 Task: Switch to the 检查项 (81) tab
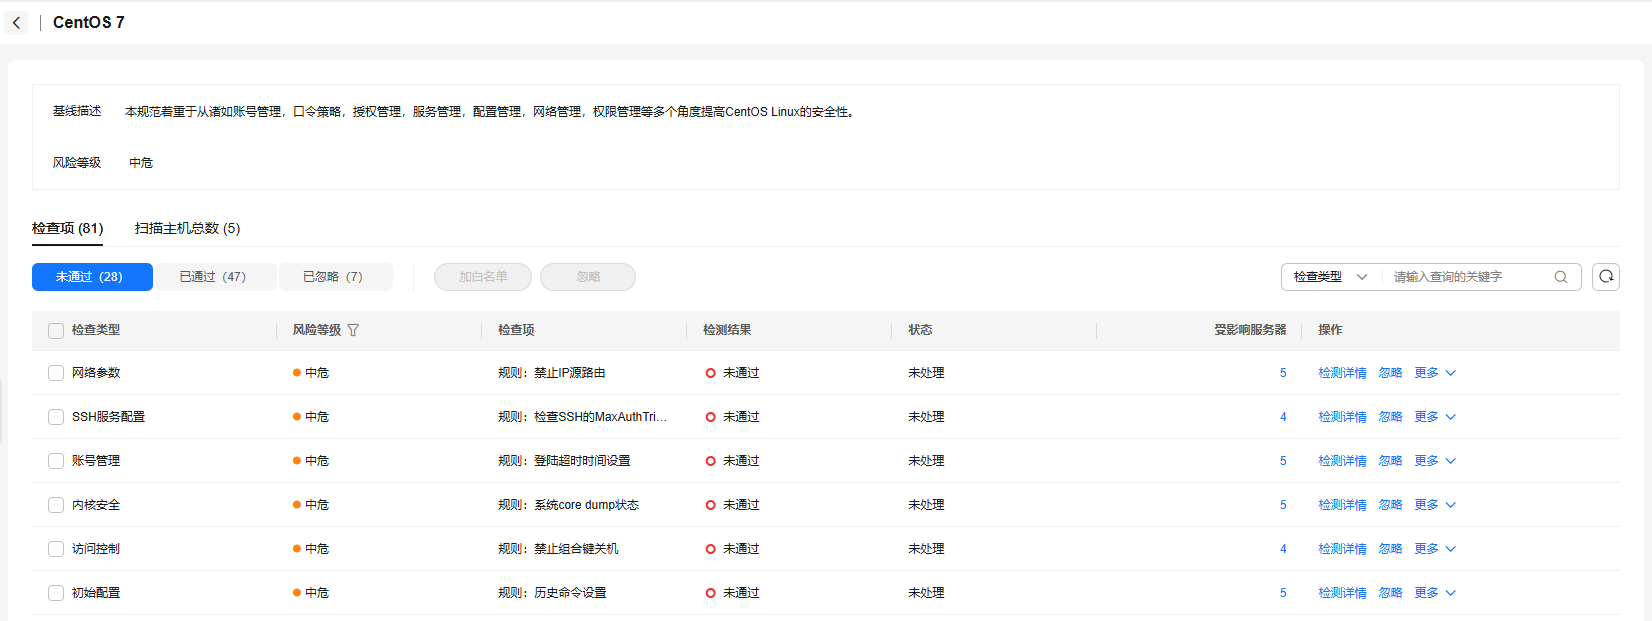pos(67,228)
